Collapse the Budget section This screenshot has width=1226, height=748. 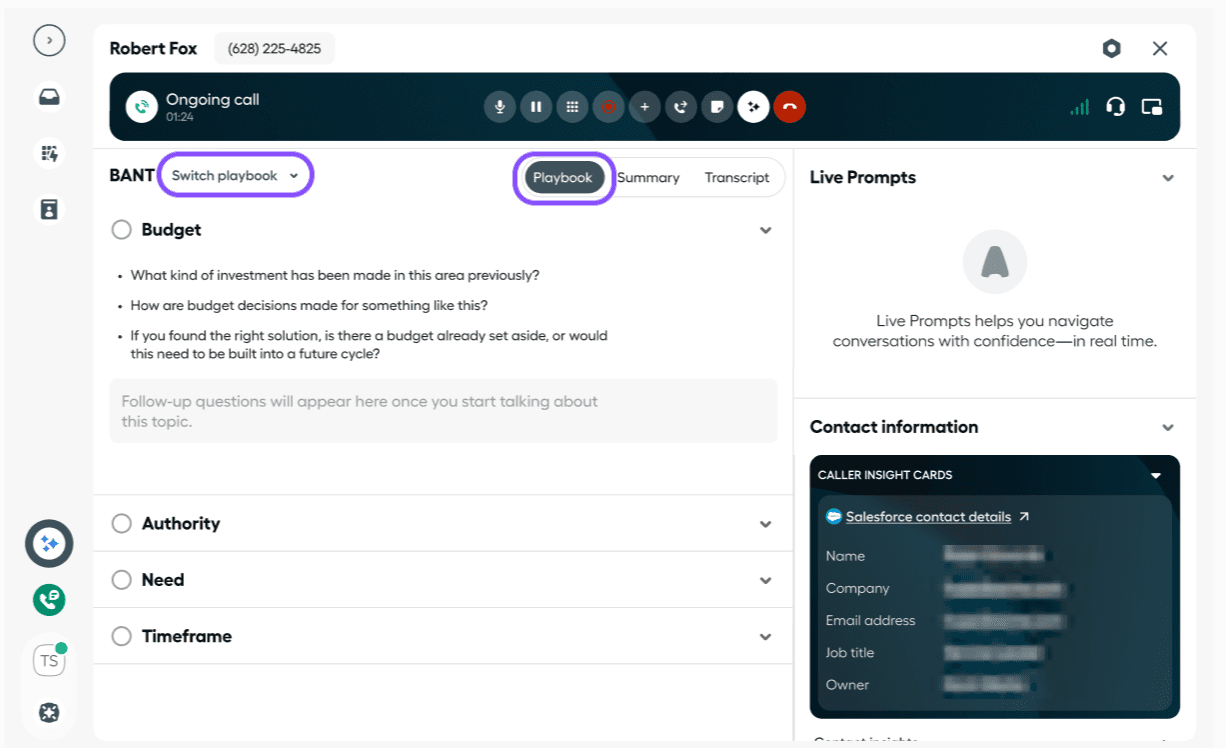point(765,230)
